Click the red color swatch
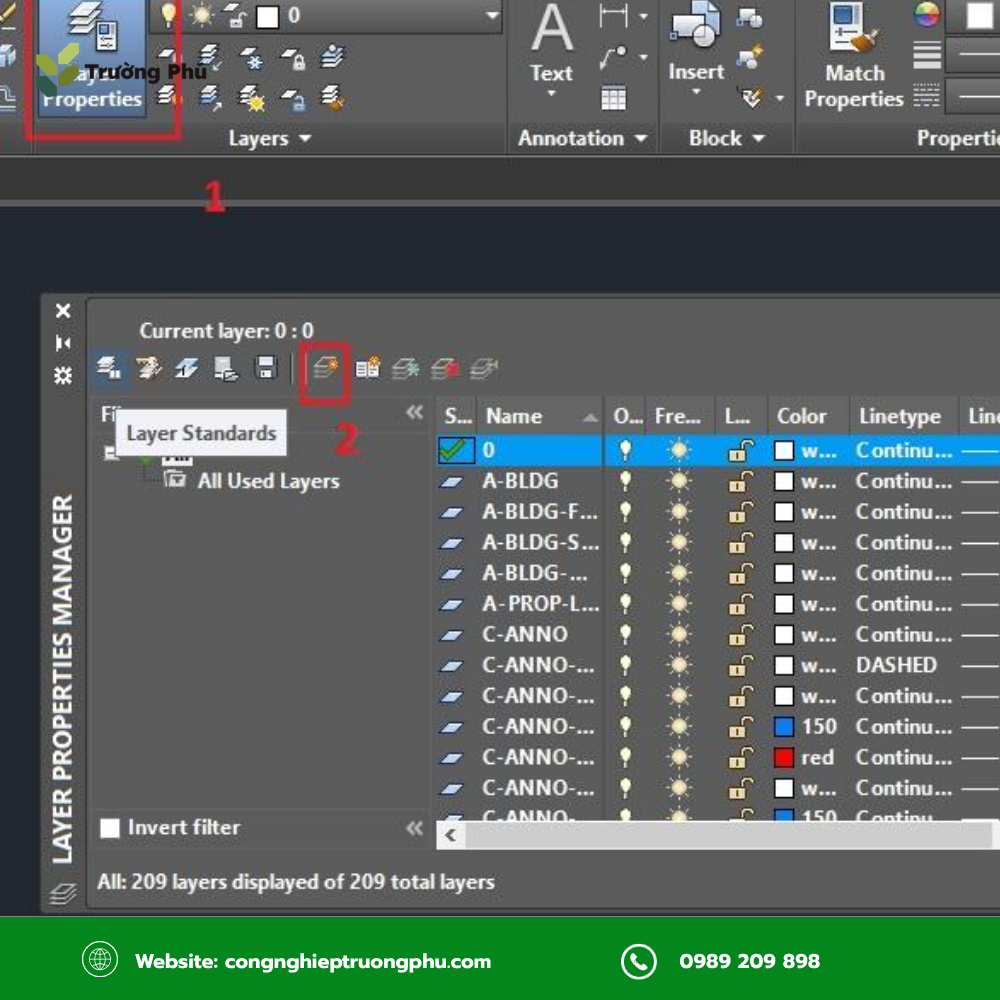The width and height of the screenshot is (1000, 1000). (x=784, y=757)
